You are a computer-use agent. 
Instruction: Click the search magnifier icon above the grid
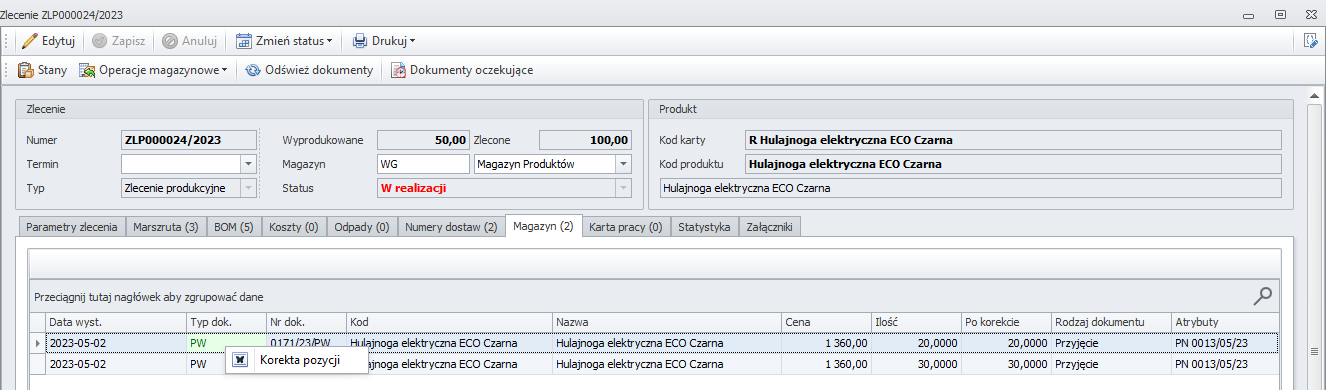tap(1264, 295)
